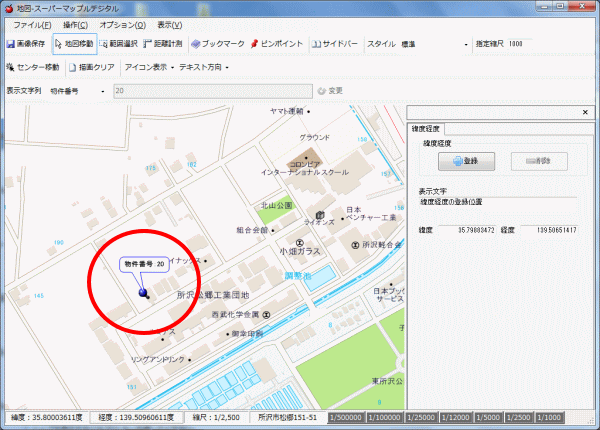Screen dimensions: 600x430
Task: Open the 表示文字列 物件番号 dropdown
Action: pos(76,90)
